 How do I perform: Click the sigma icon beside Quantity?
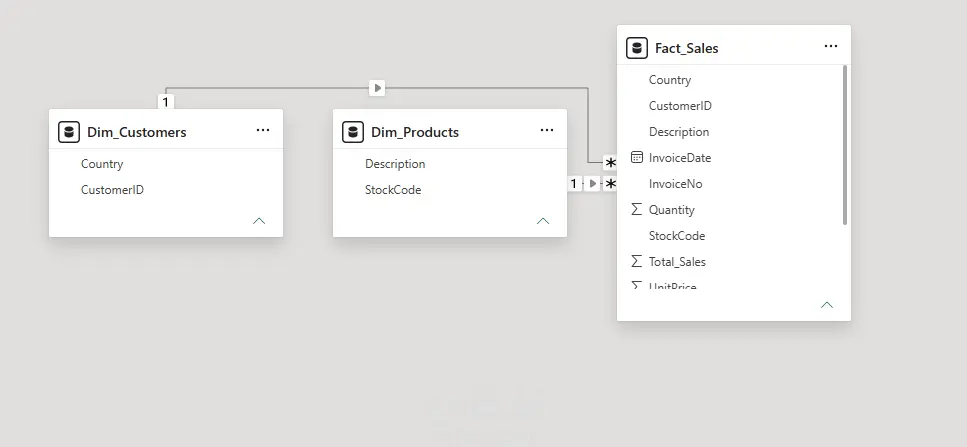[x=637, y=210]
